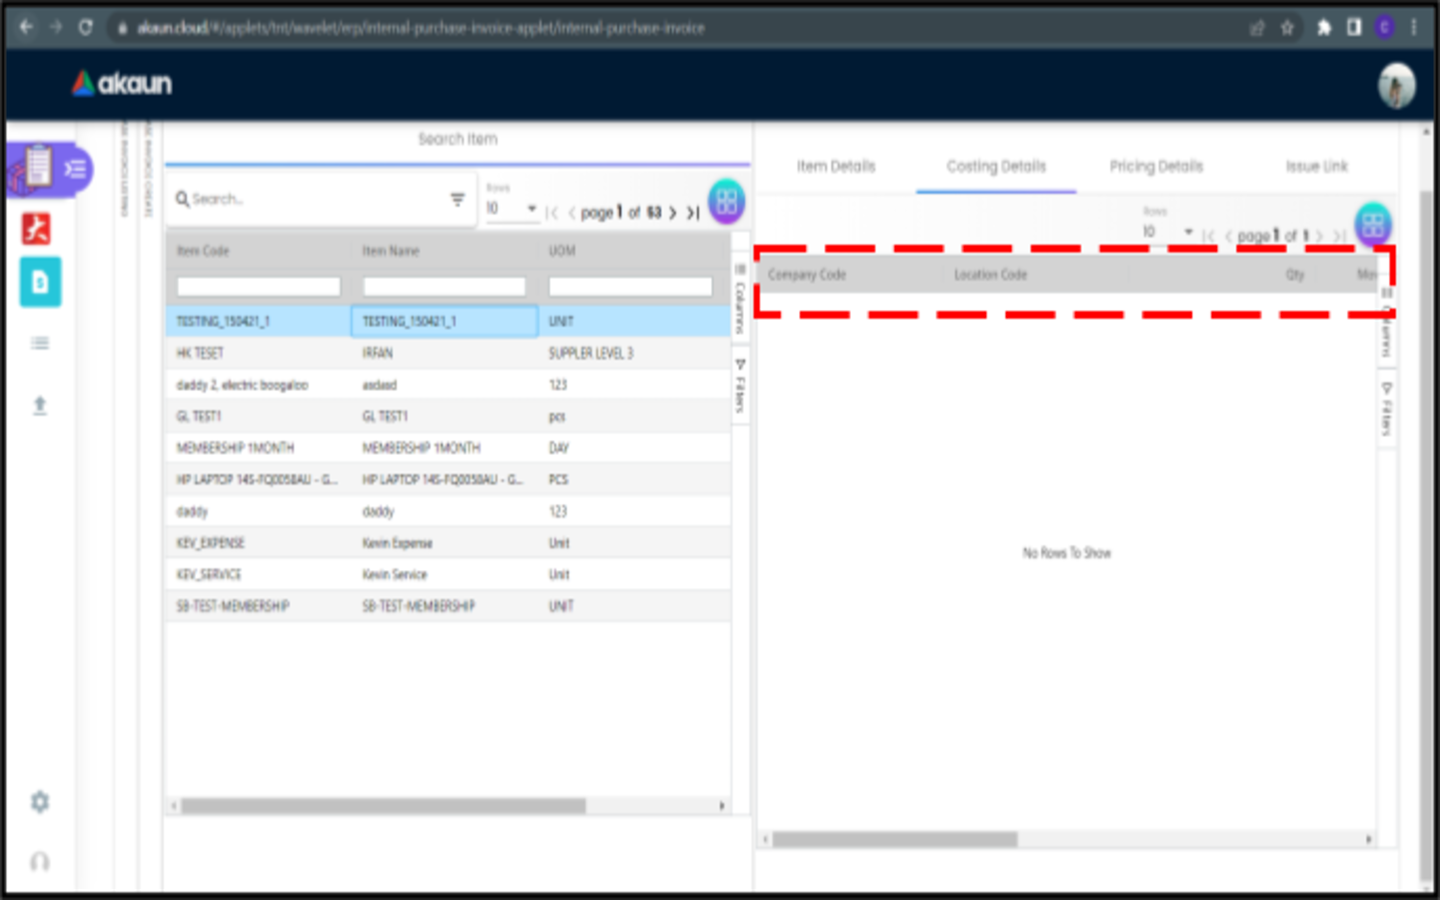Click the UOM column filter box
This screenshot has height=900, width=1440.
630,287
